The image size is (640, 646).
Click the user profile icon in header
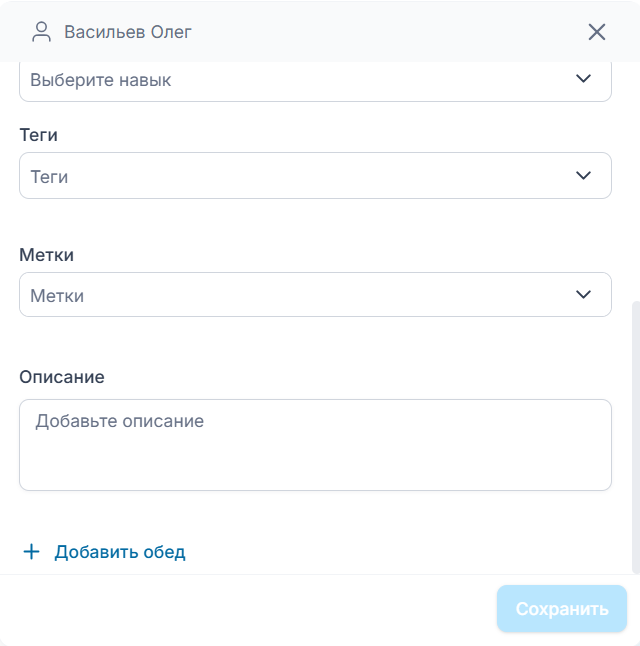coord(41,32)
